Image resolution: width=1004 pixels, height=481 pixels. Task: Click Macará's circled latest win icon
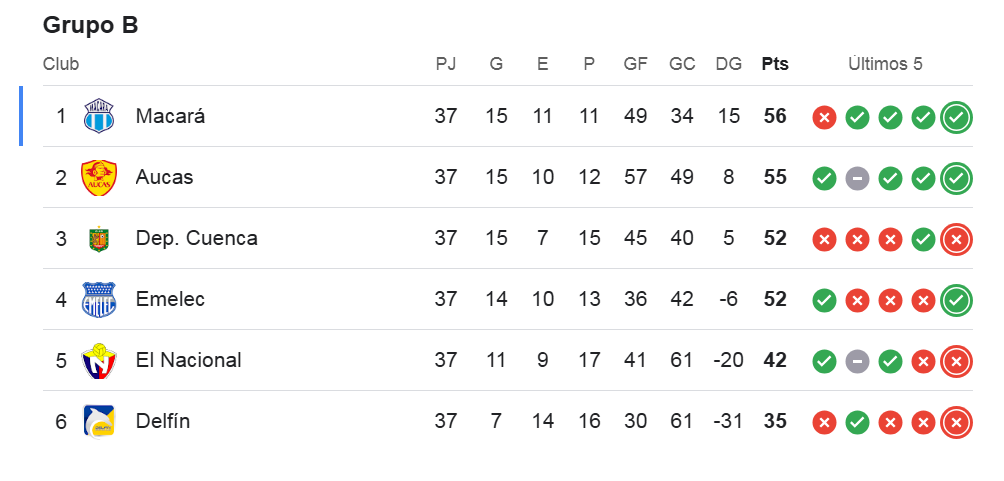(956, 117)
